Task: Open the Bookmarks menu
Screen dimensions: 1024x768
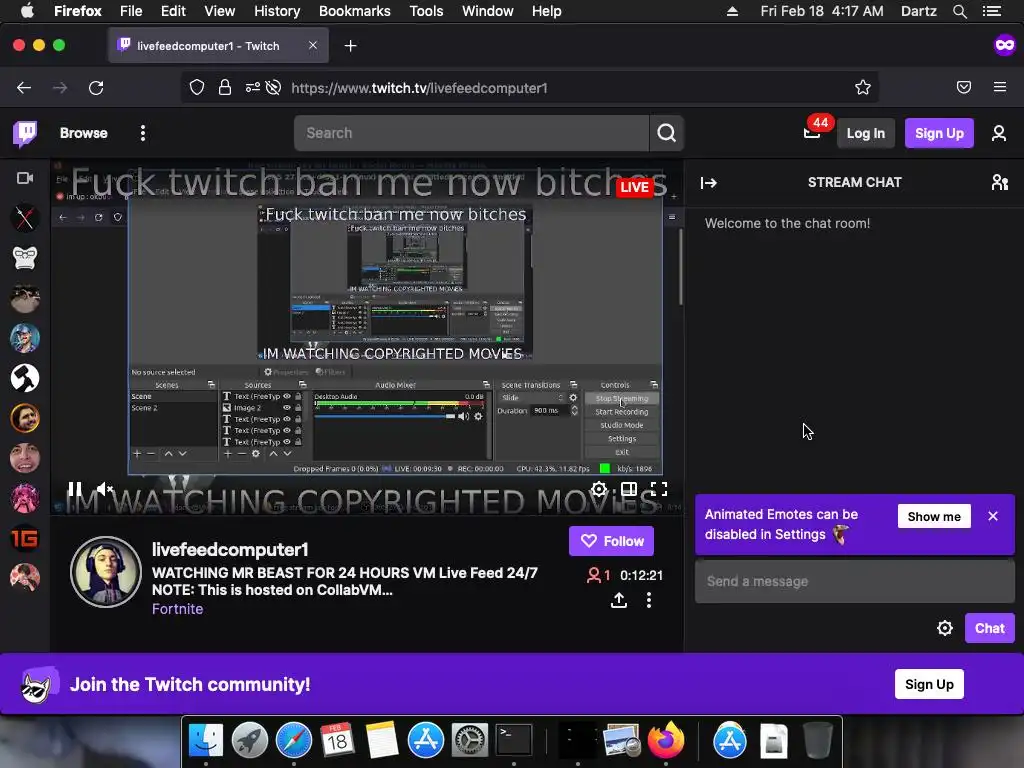Action: point(355,11)
